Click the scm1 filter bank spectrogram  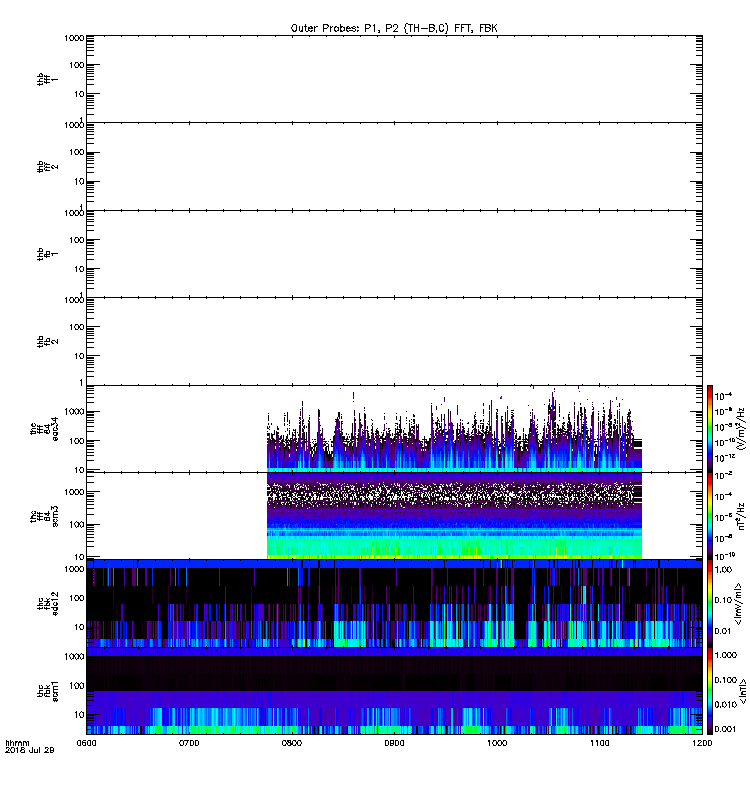click(x=394, y=691)
